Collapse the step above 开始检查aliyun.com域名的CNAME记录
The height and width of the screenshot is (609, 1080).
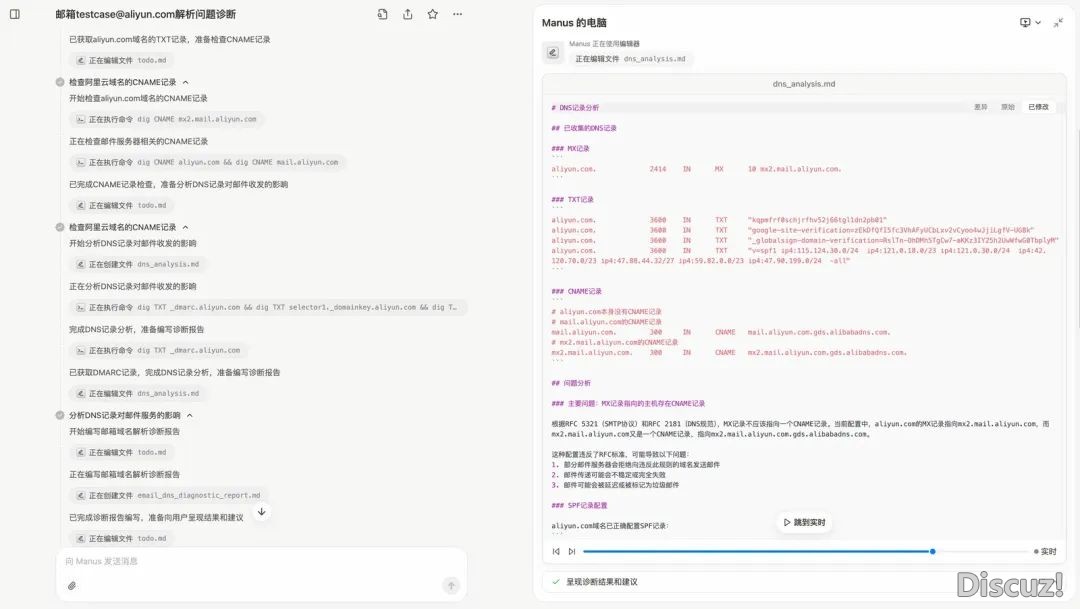point(185,82)
